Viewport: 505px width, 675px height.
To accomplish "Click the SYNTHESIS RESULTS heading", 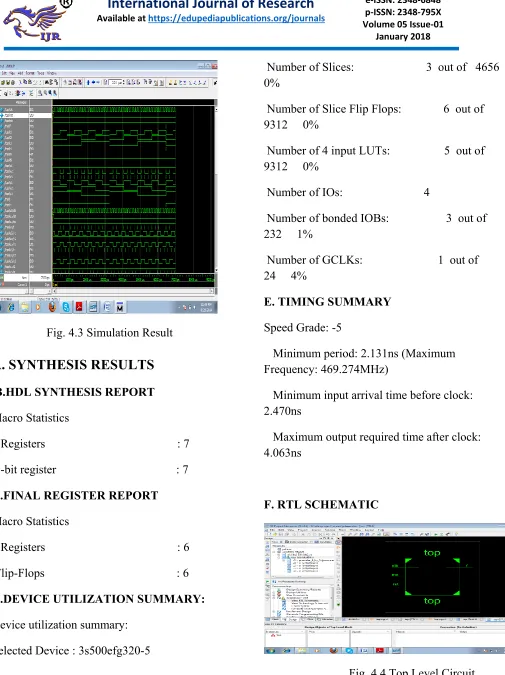I will [81, 365].
